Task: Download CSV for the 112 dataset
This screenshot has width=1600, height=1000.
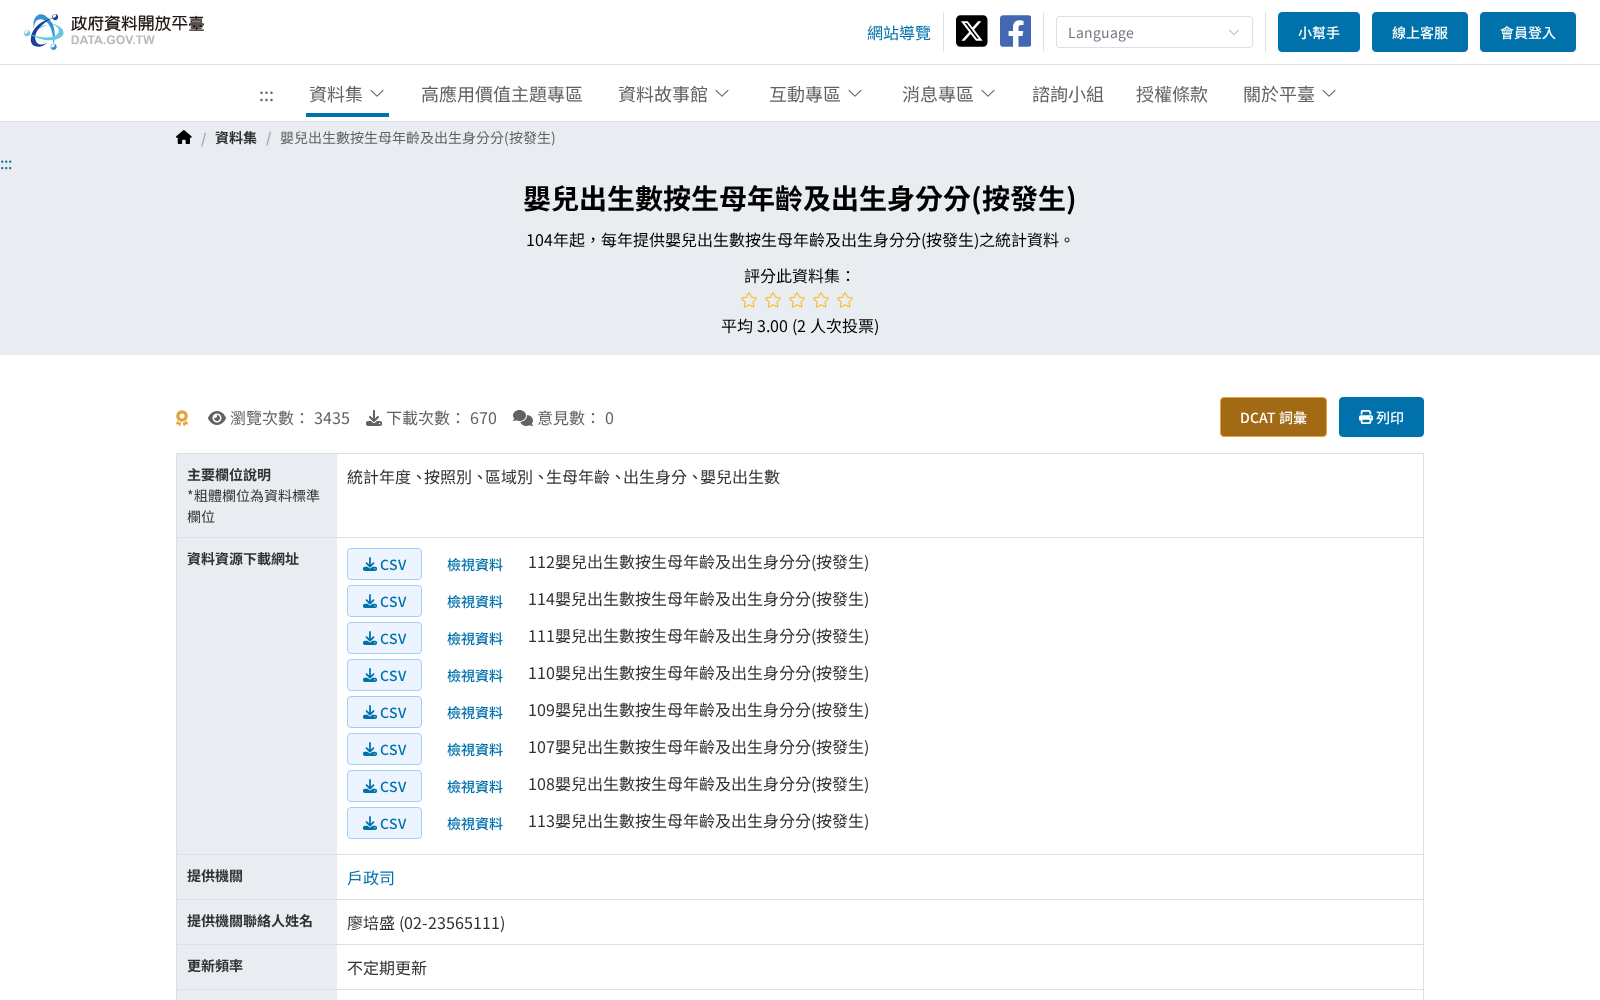Action: 384,564
